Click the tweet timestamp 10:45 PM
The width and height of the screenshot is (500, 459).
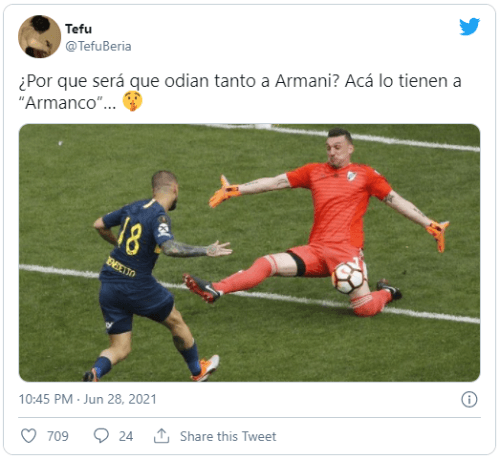point(46,399)
